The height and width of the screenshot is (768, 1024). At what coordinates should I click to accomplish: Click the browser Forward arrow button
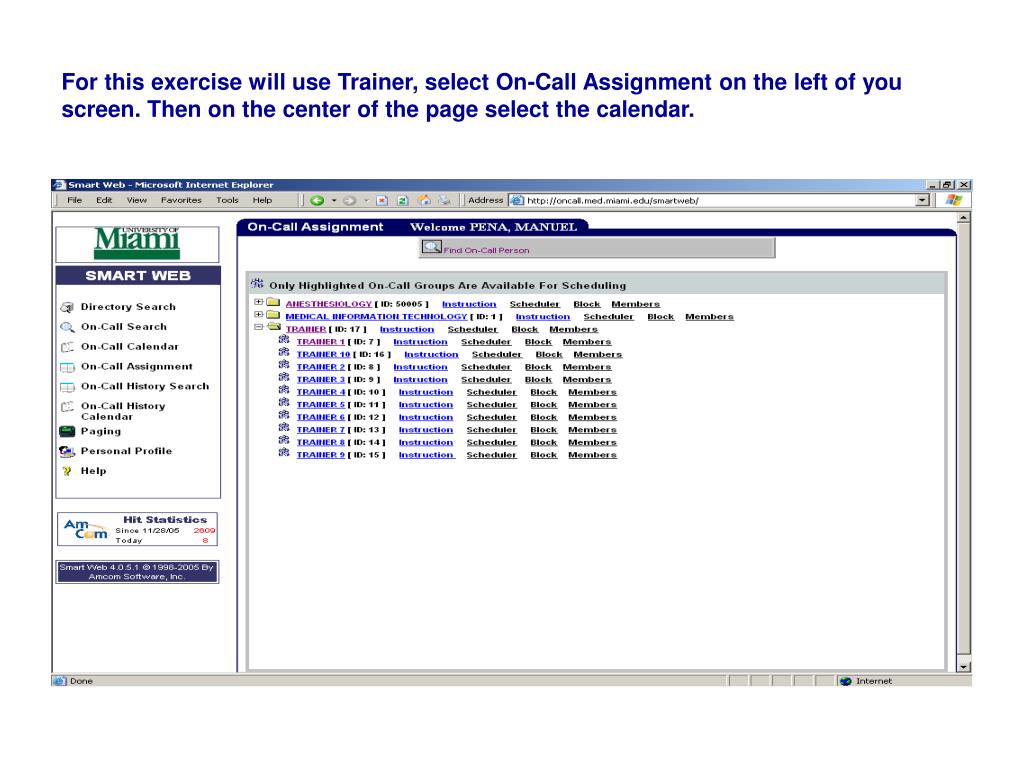click(349, 200)
